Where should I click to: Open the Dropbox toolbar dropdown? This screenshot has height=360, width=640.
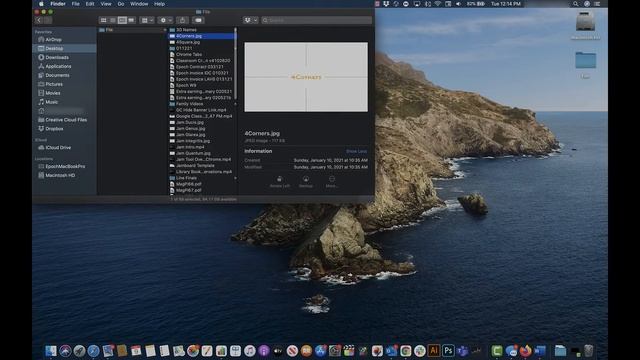coord(250,20)
